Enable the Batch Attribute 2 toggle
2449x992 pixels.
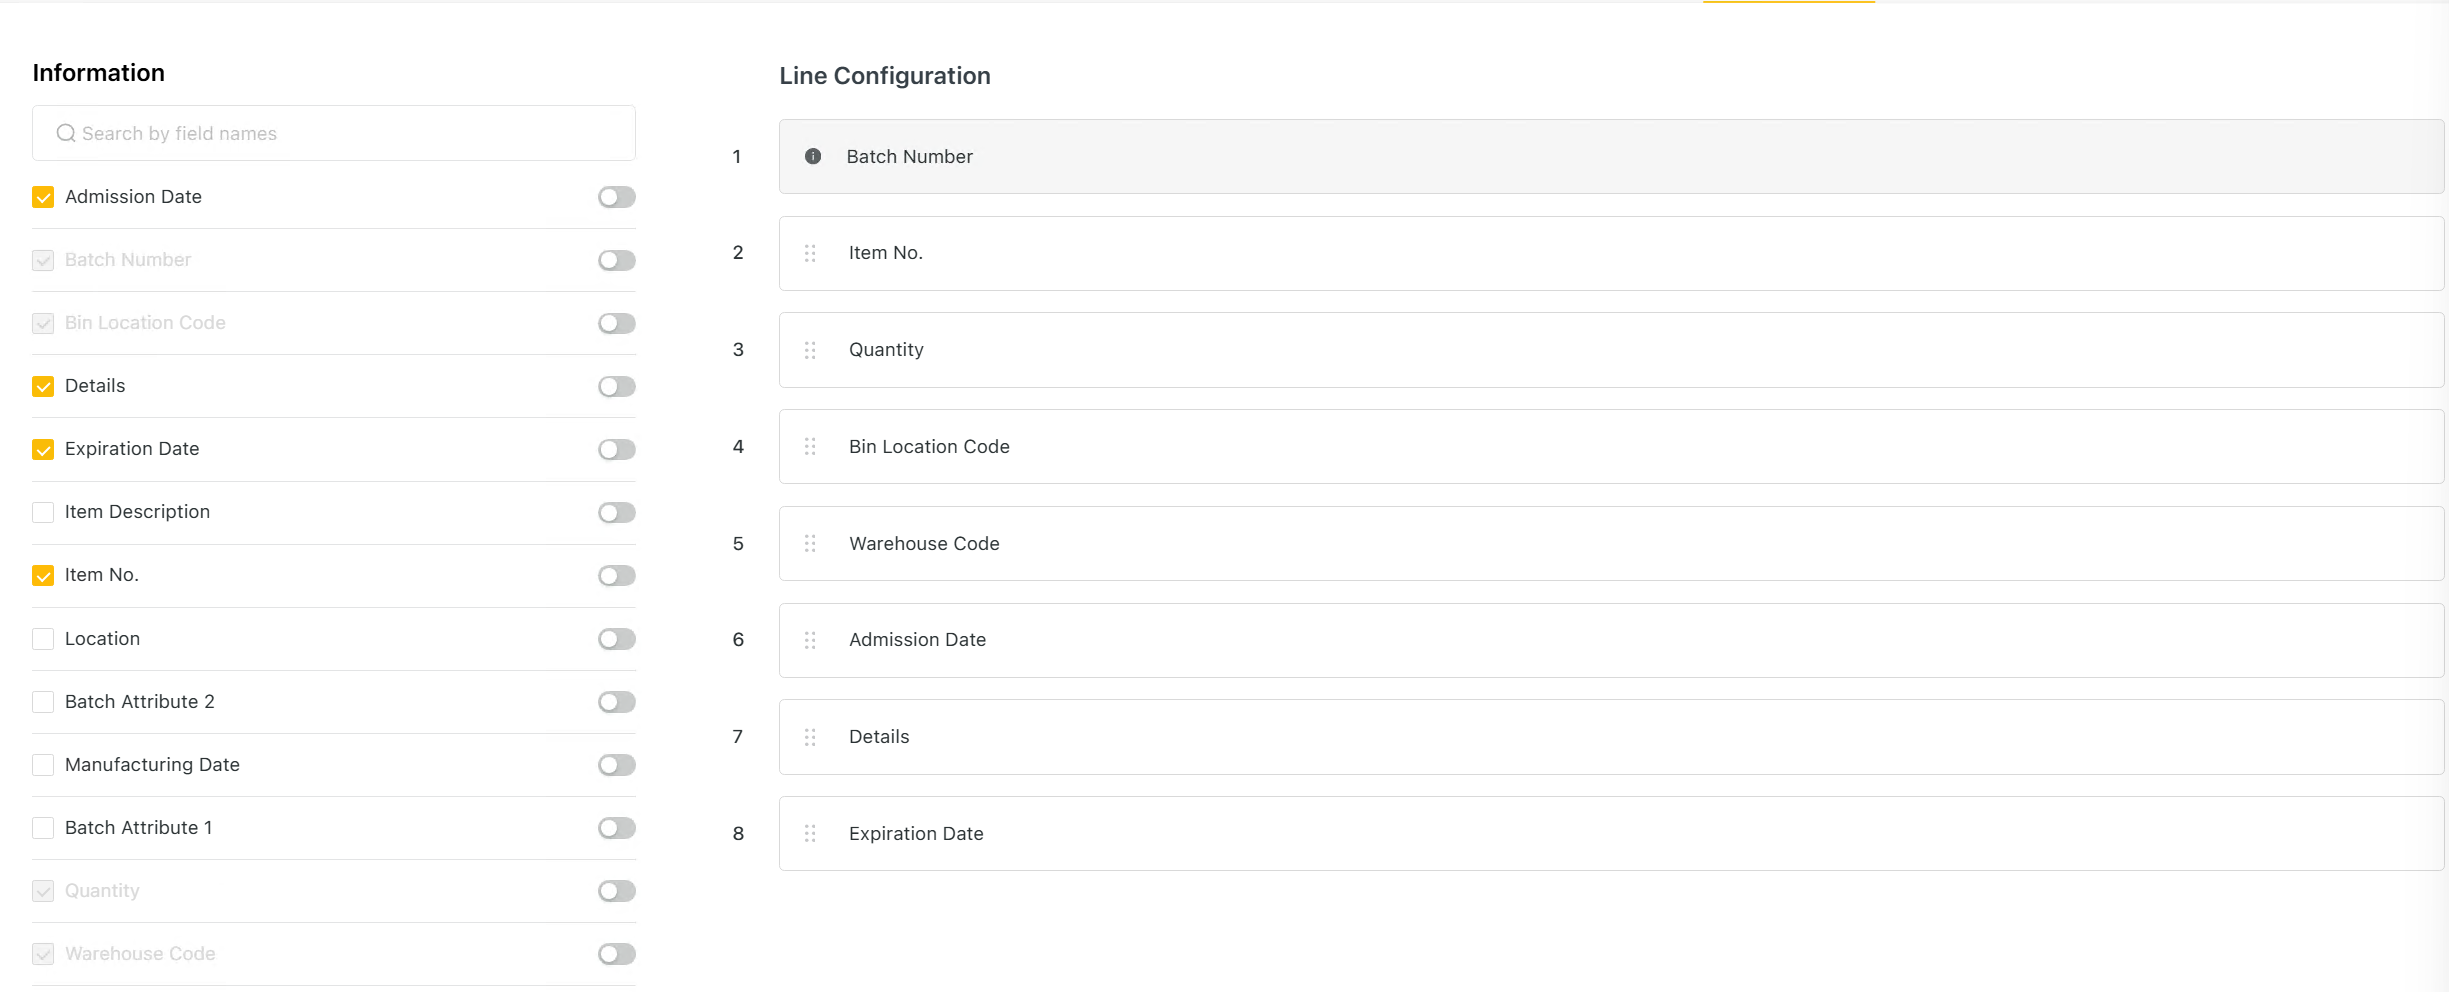pyautogui.click(x=616, y=702)
